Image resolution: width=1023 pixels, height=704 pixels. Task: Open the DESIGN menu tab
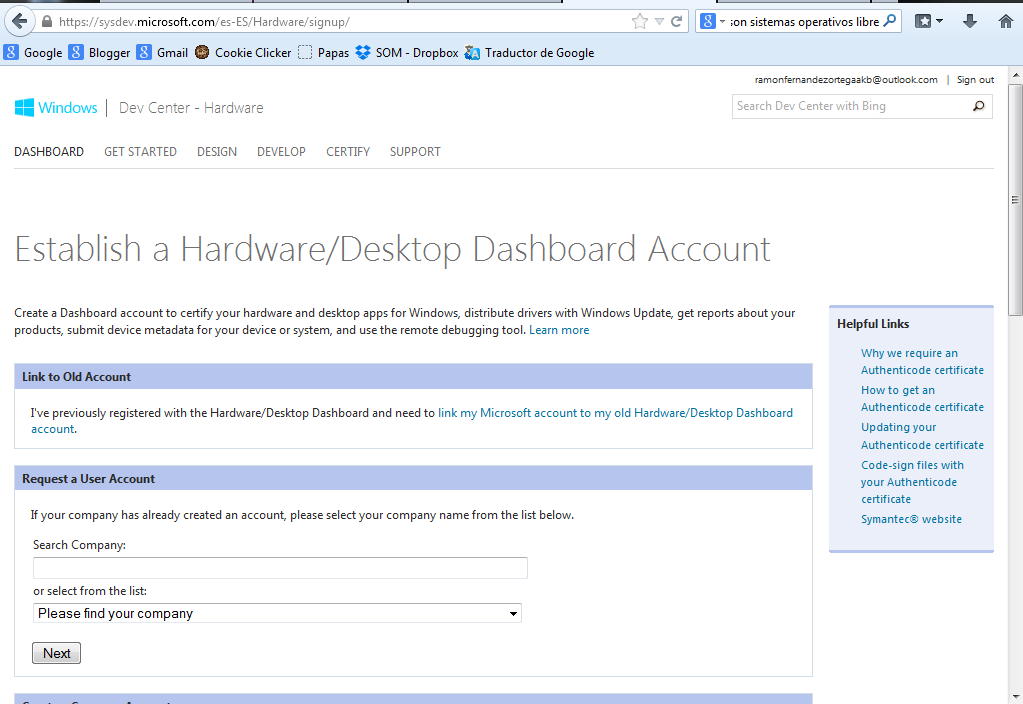click(217, 151)
